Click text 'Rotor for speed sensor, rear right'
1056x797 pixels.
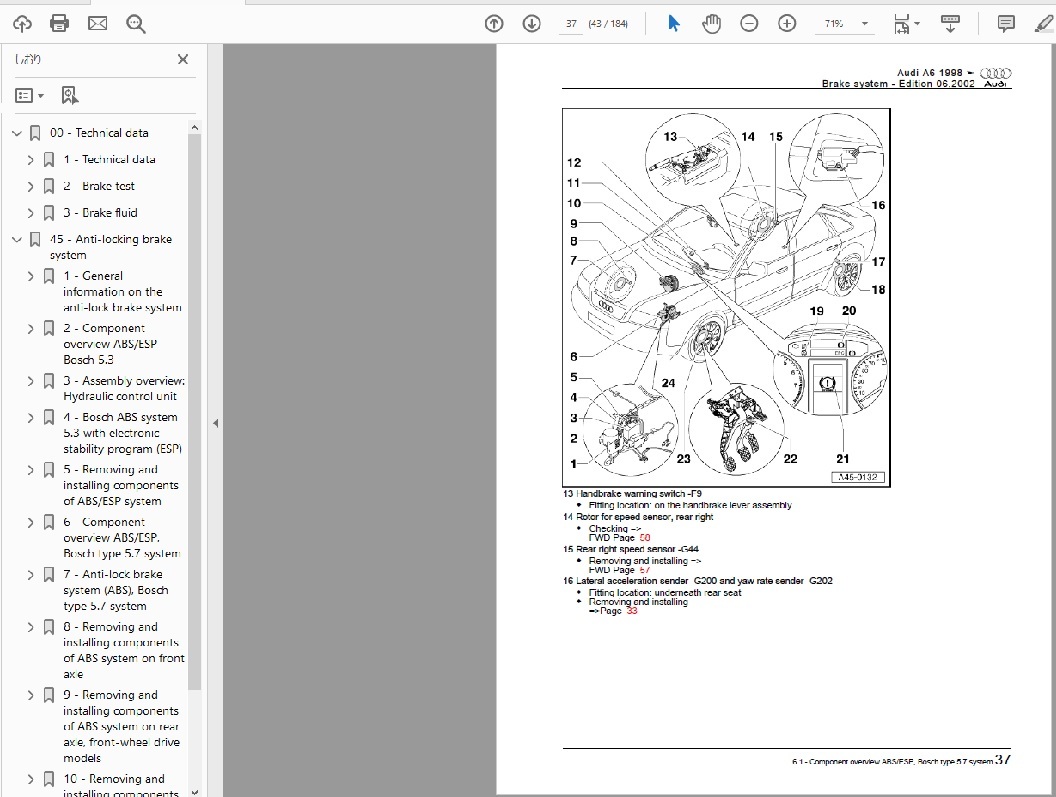pos(645,517)
